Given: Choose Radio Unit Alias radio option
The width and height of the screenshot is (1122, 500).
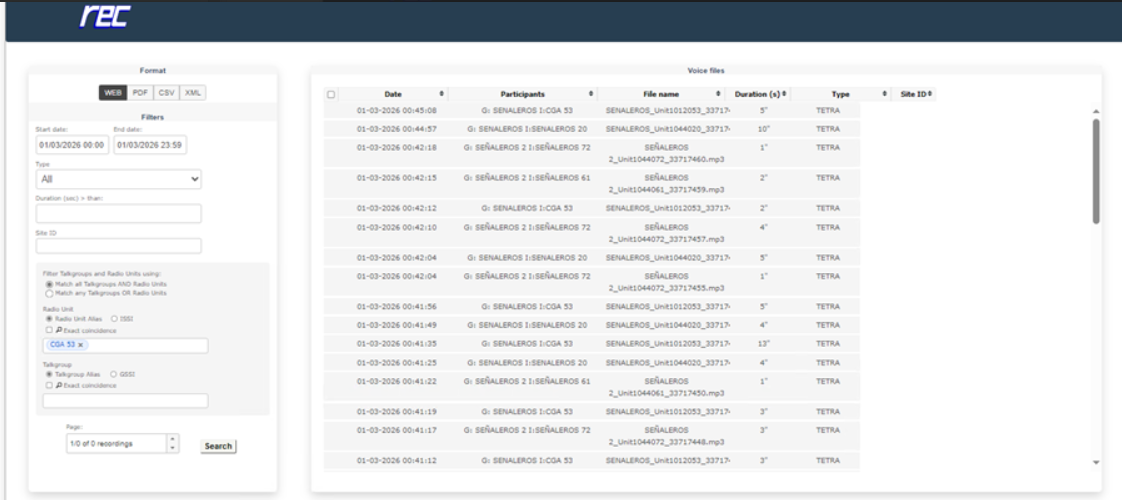Looking at the screenshot, I should click(49, 319).
